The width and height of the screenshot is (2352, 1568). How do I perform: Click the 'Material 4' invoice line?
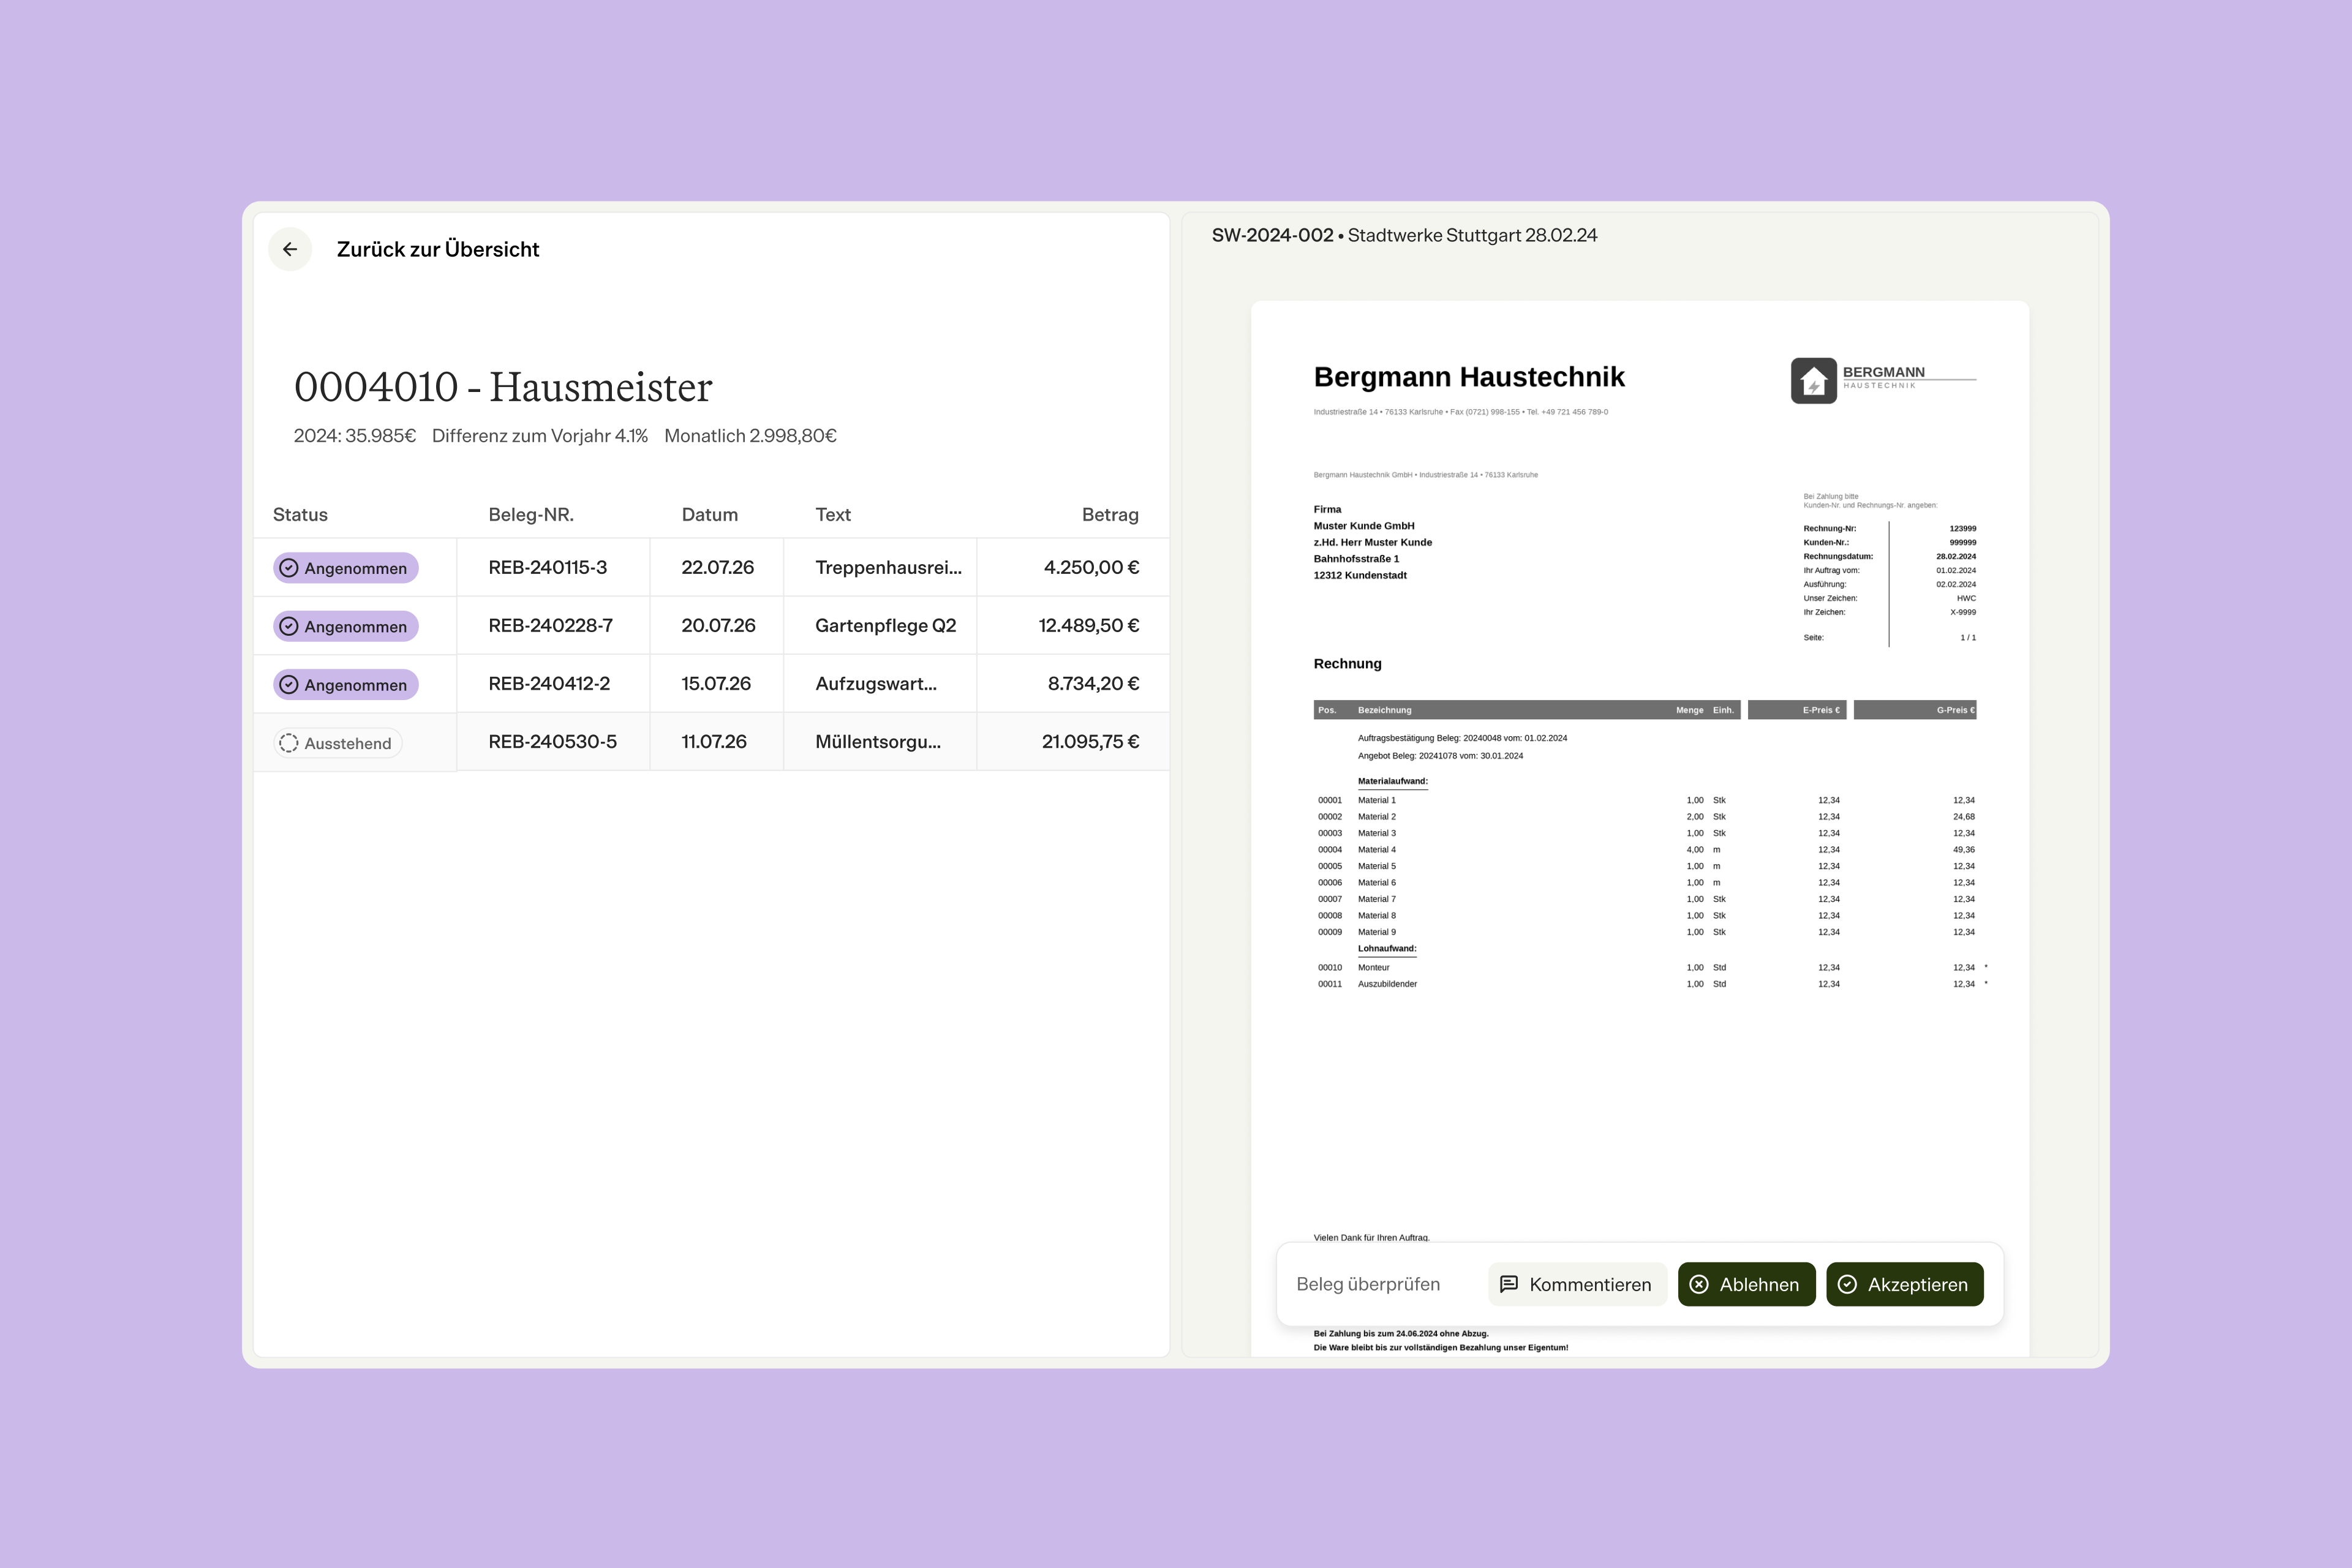tap(1646, 849)
